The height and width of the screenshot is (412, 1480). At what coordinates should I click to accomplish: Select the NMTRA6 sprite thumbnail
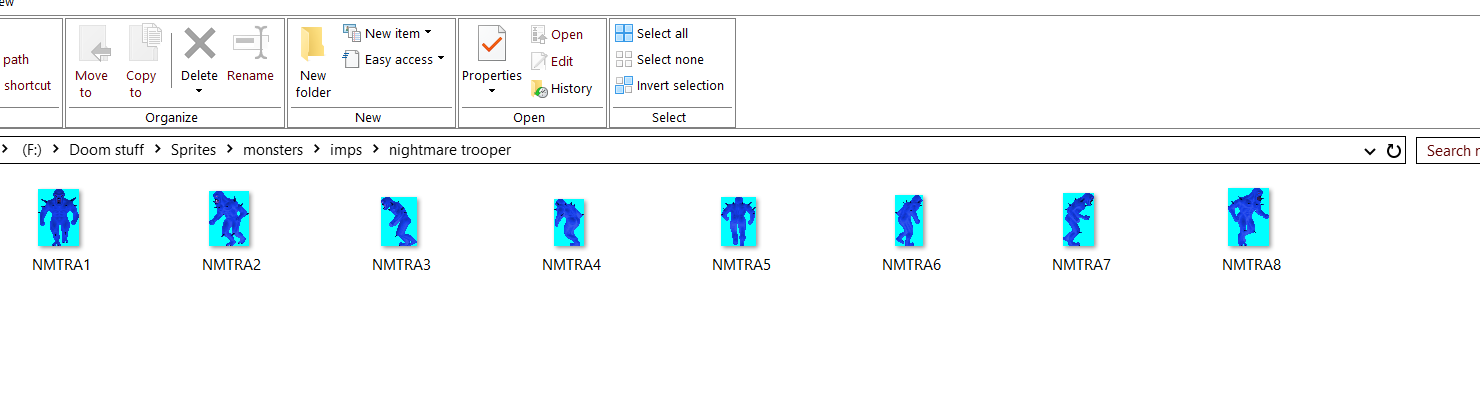pos(908,220)
